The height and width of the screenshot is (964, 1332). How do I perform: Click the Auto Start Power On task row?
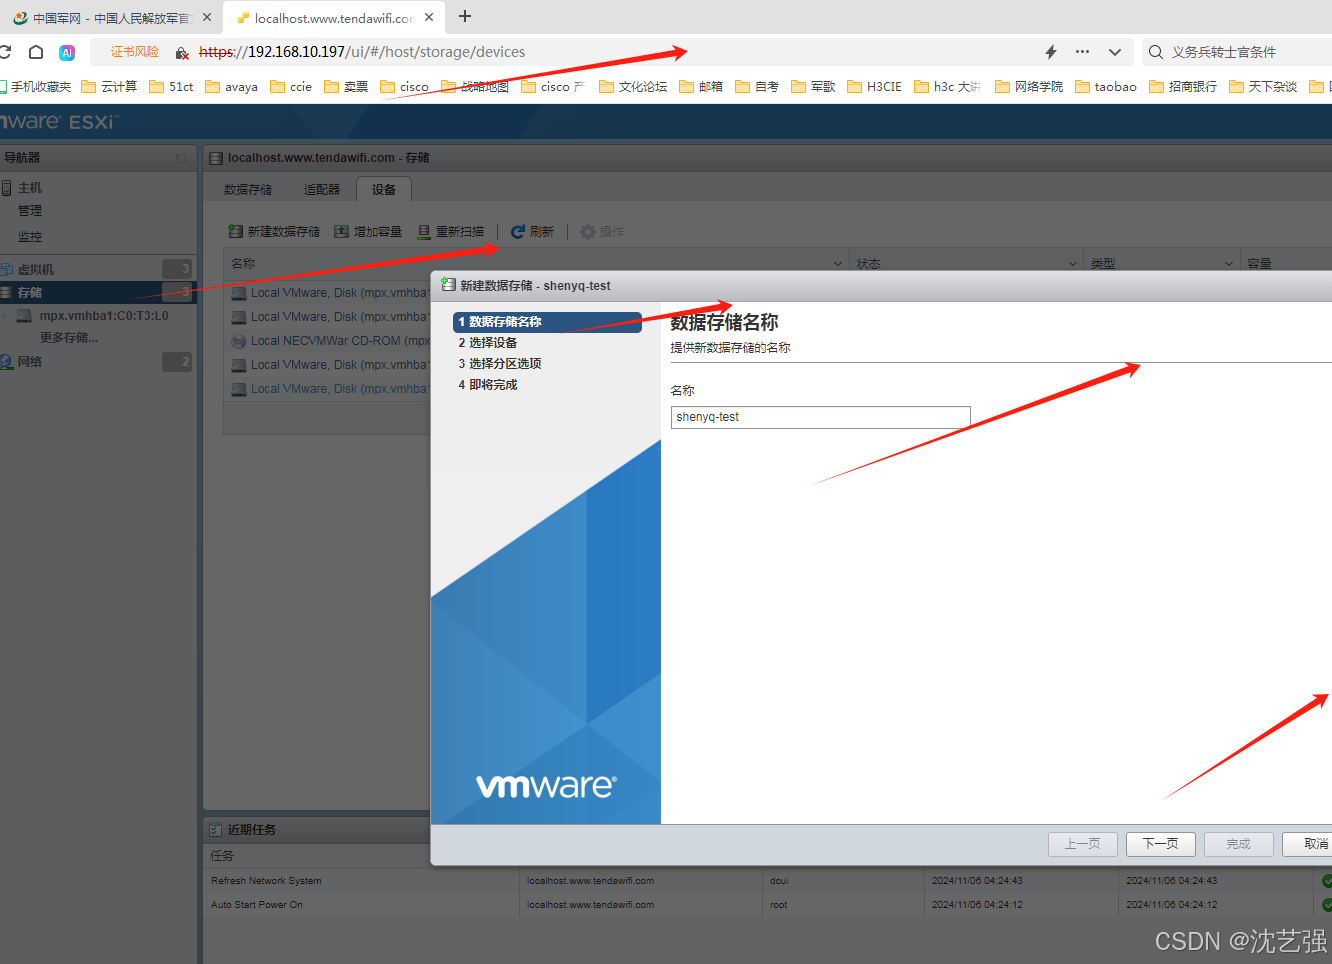767,905
